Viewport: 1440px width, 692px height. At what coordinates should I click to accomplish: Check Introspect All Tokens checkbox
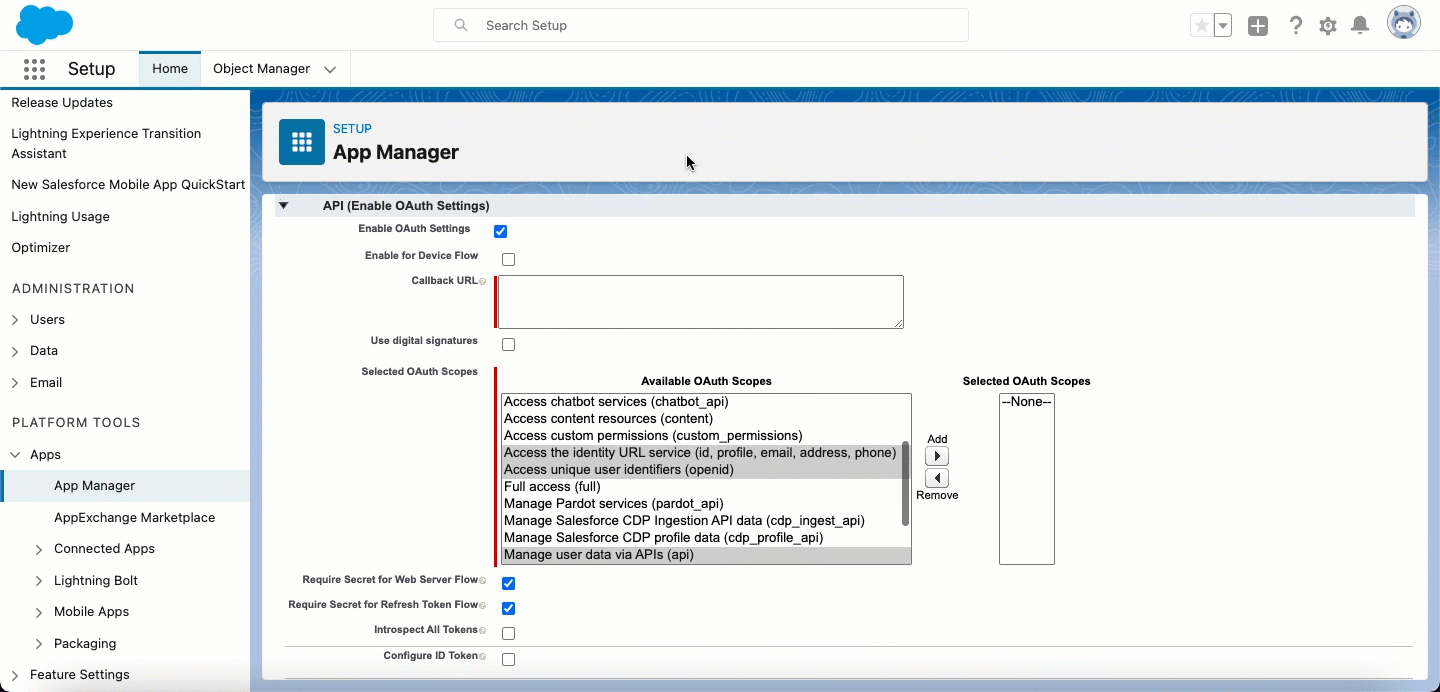508,634
